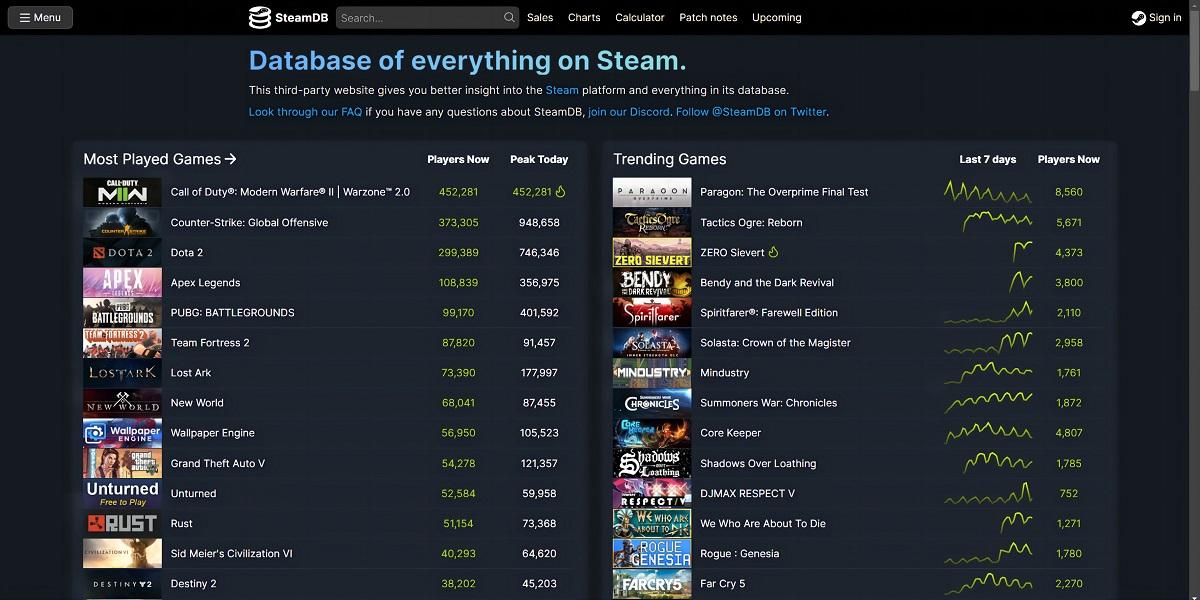Open the Patch notes page
The width and height of the screenshot is (1200, 600).
click(x=708, y=17)
